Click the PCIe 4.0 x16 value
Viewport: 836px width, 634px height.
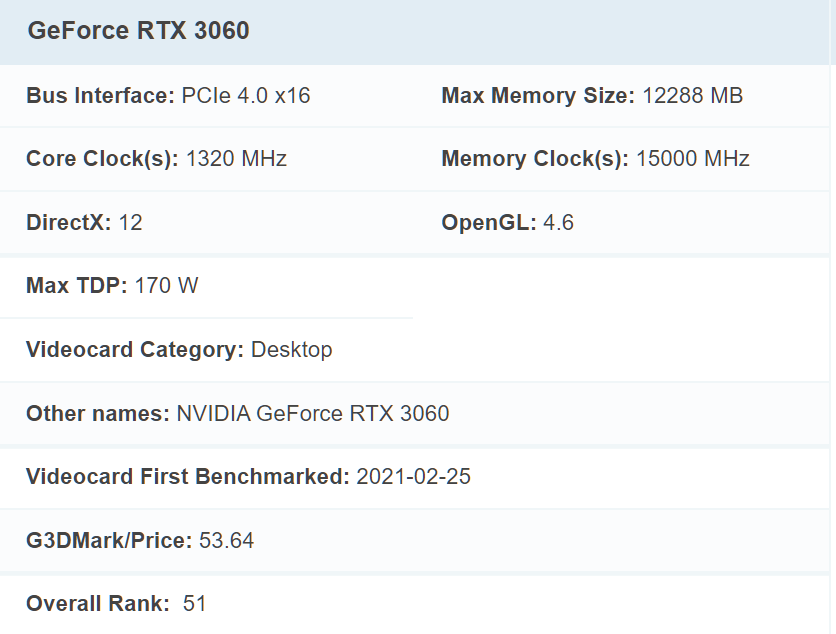[x=246, y=95]
